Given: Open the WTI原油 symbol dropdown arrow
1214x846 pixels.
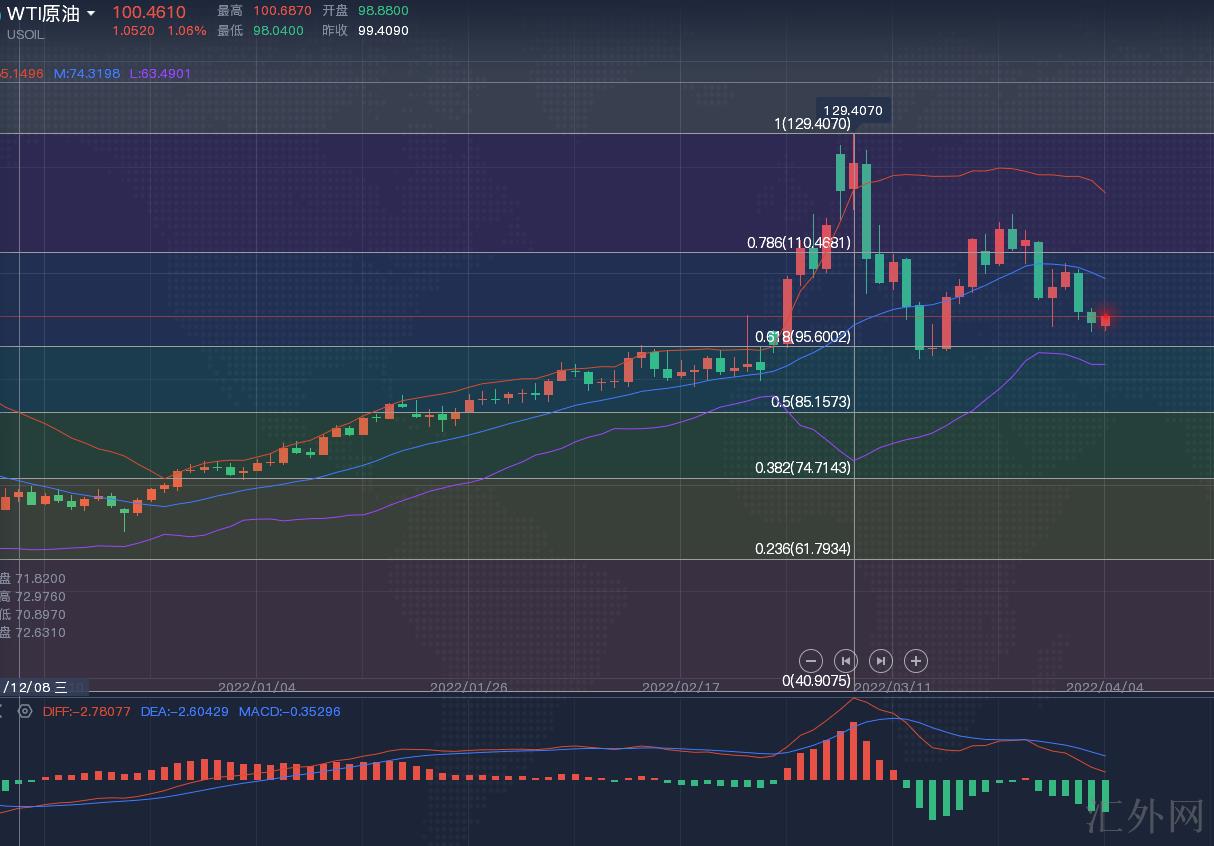Looking at the screenshot, I should [x=92, y=13].
